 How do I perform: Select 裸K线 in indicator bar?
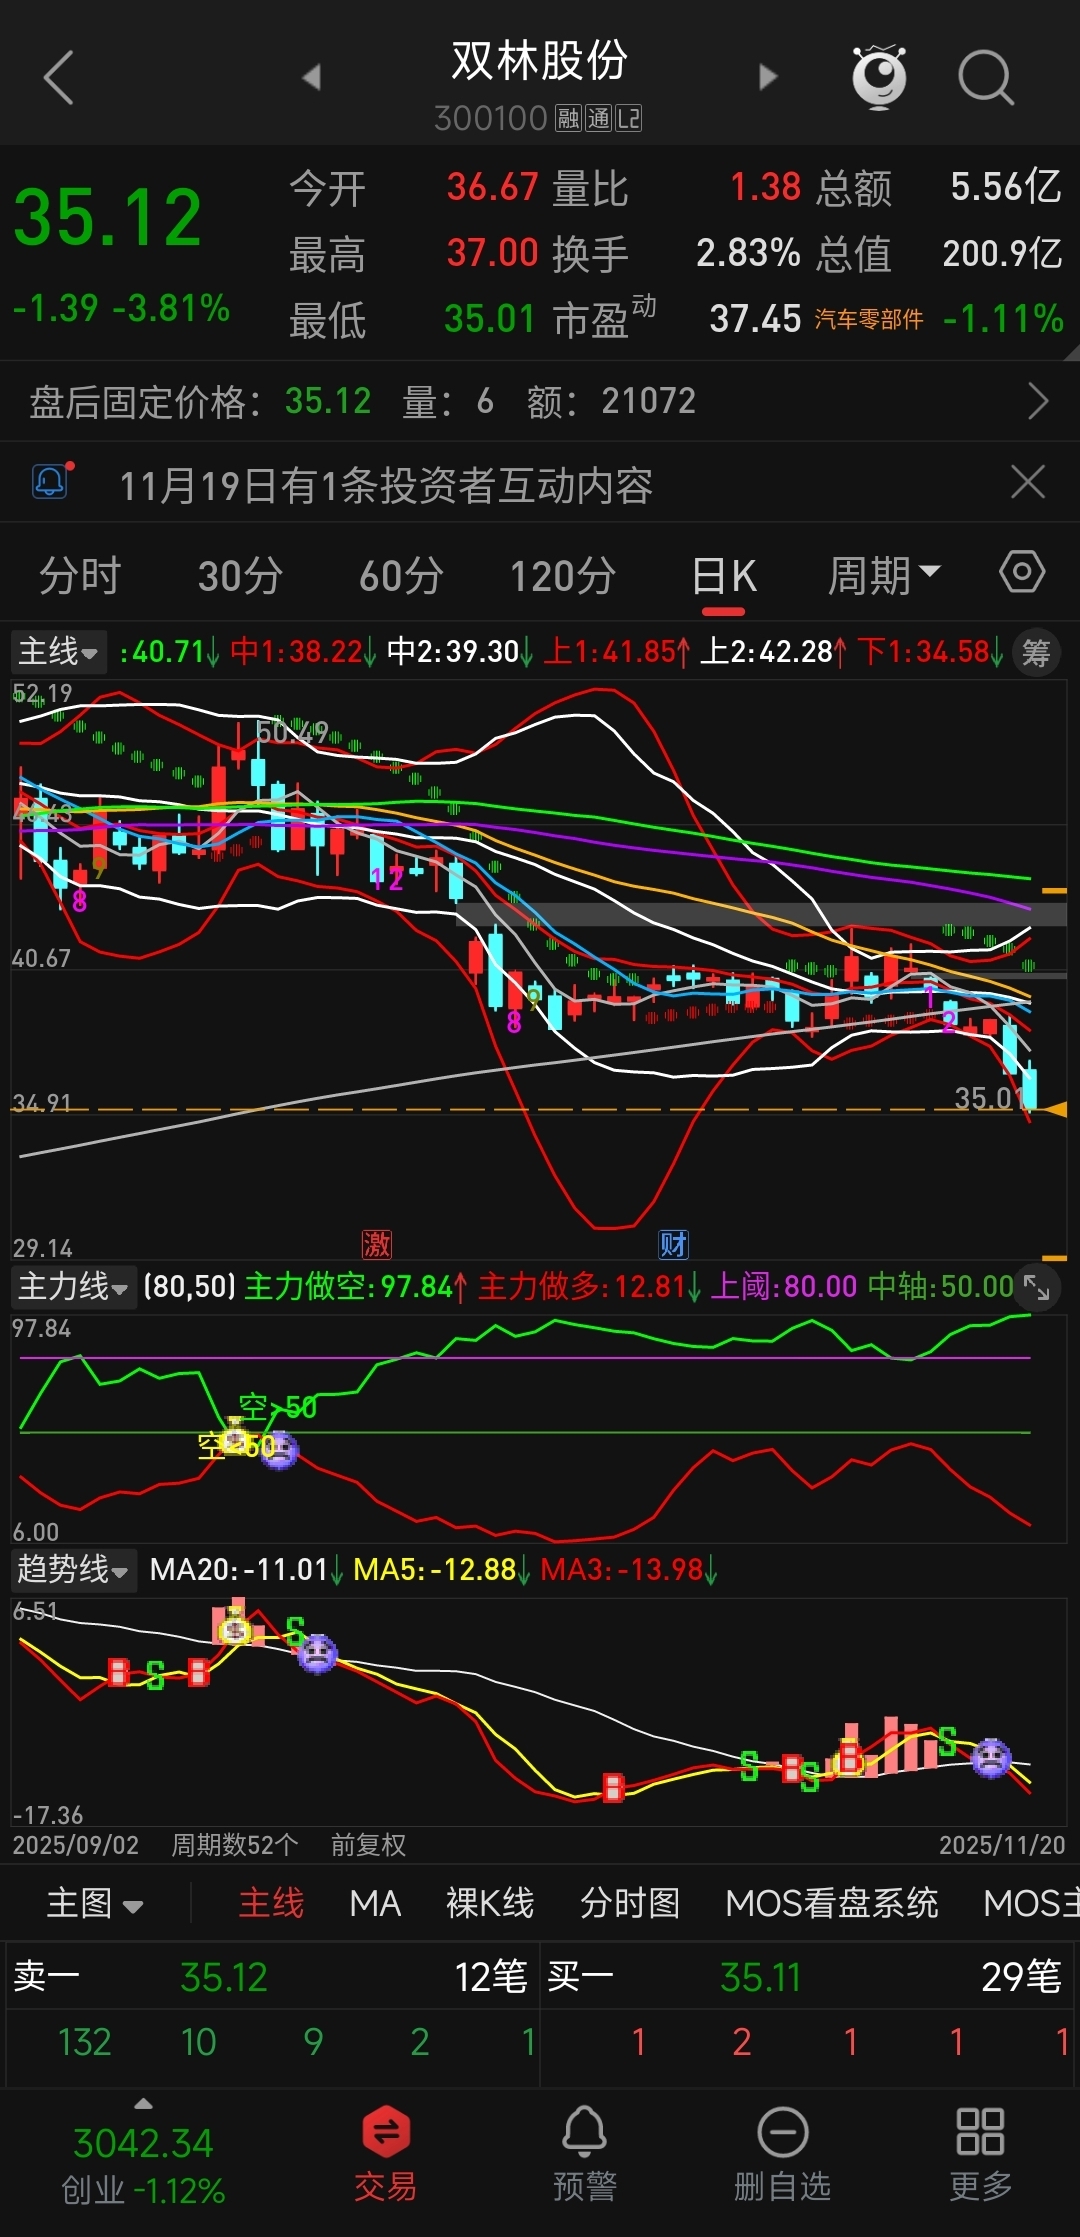490,1903
